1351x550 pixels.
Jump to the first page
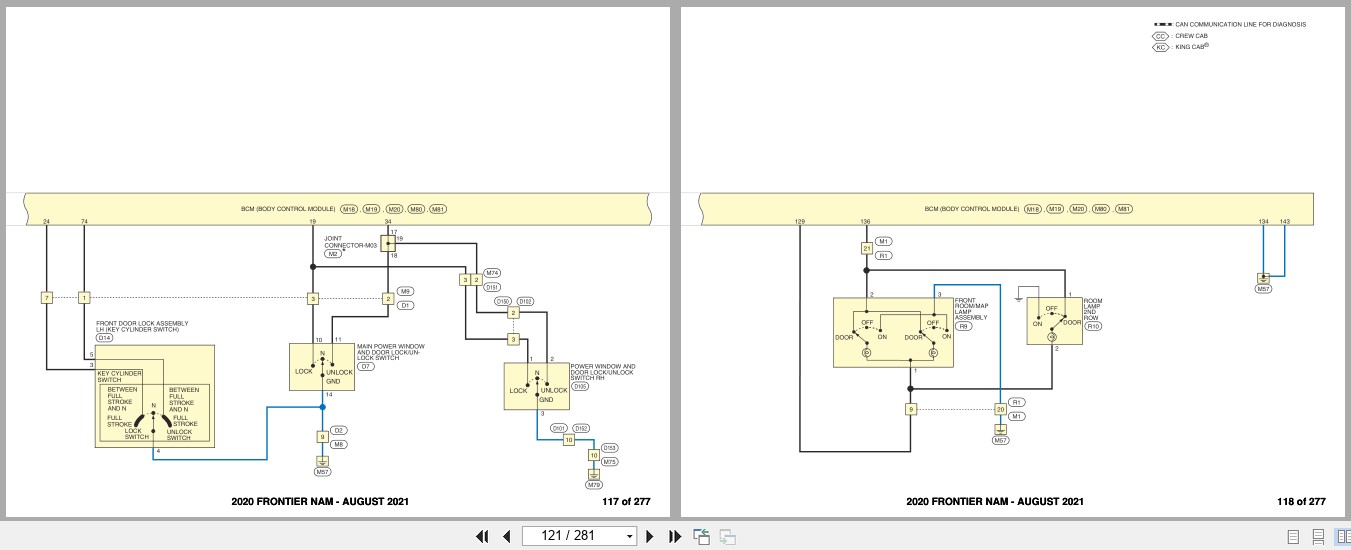click(x=483, y=536)
